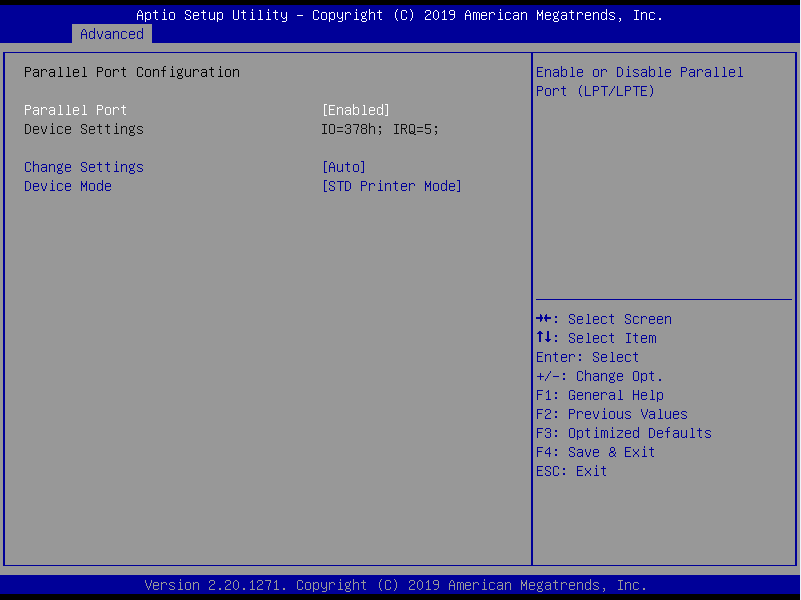Click the Enter: Select hint
This screenshot has width=801, height=600.
click(x=588, y=357)
